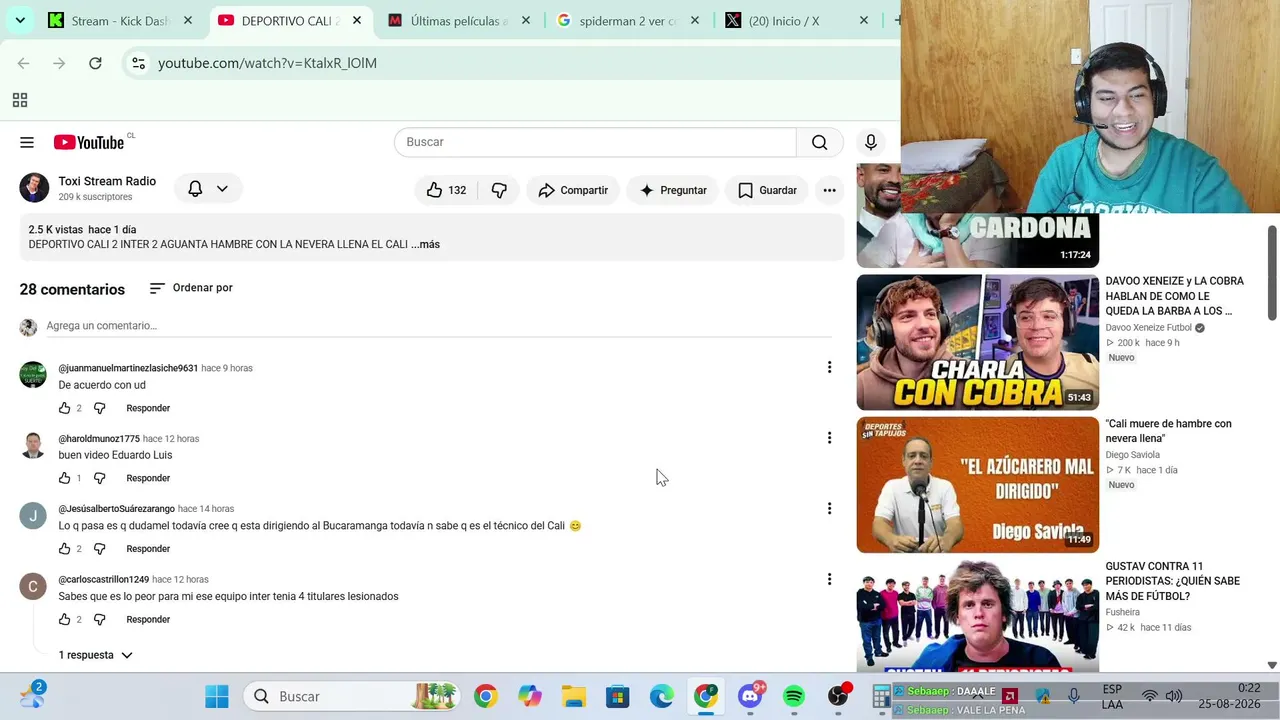Open Spotify from the taskbar
The width and height of the screenshot is (1280, 720).
[x=794, y=696]
